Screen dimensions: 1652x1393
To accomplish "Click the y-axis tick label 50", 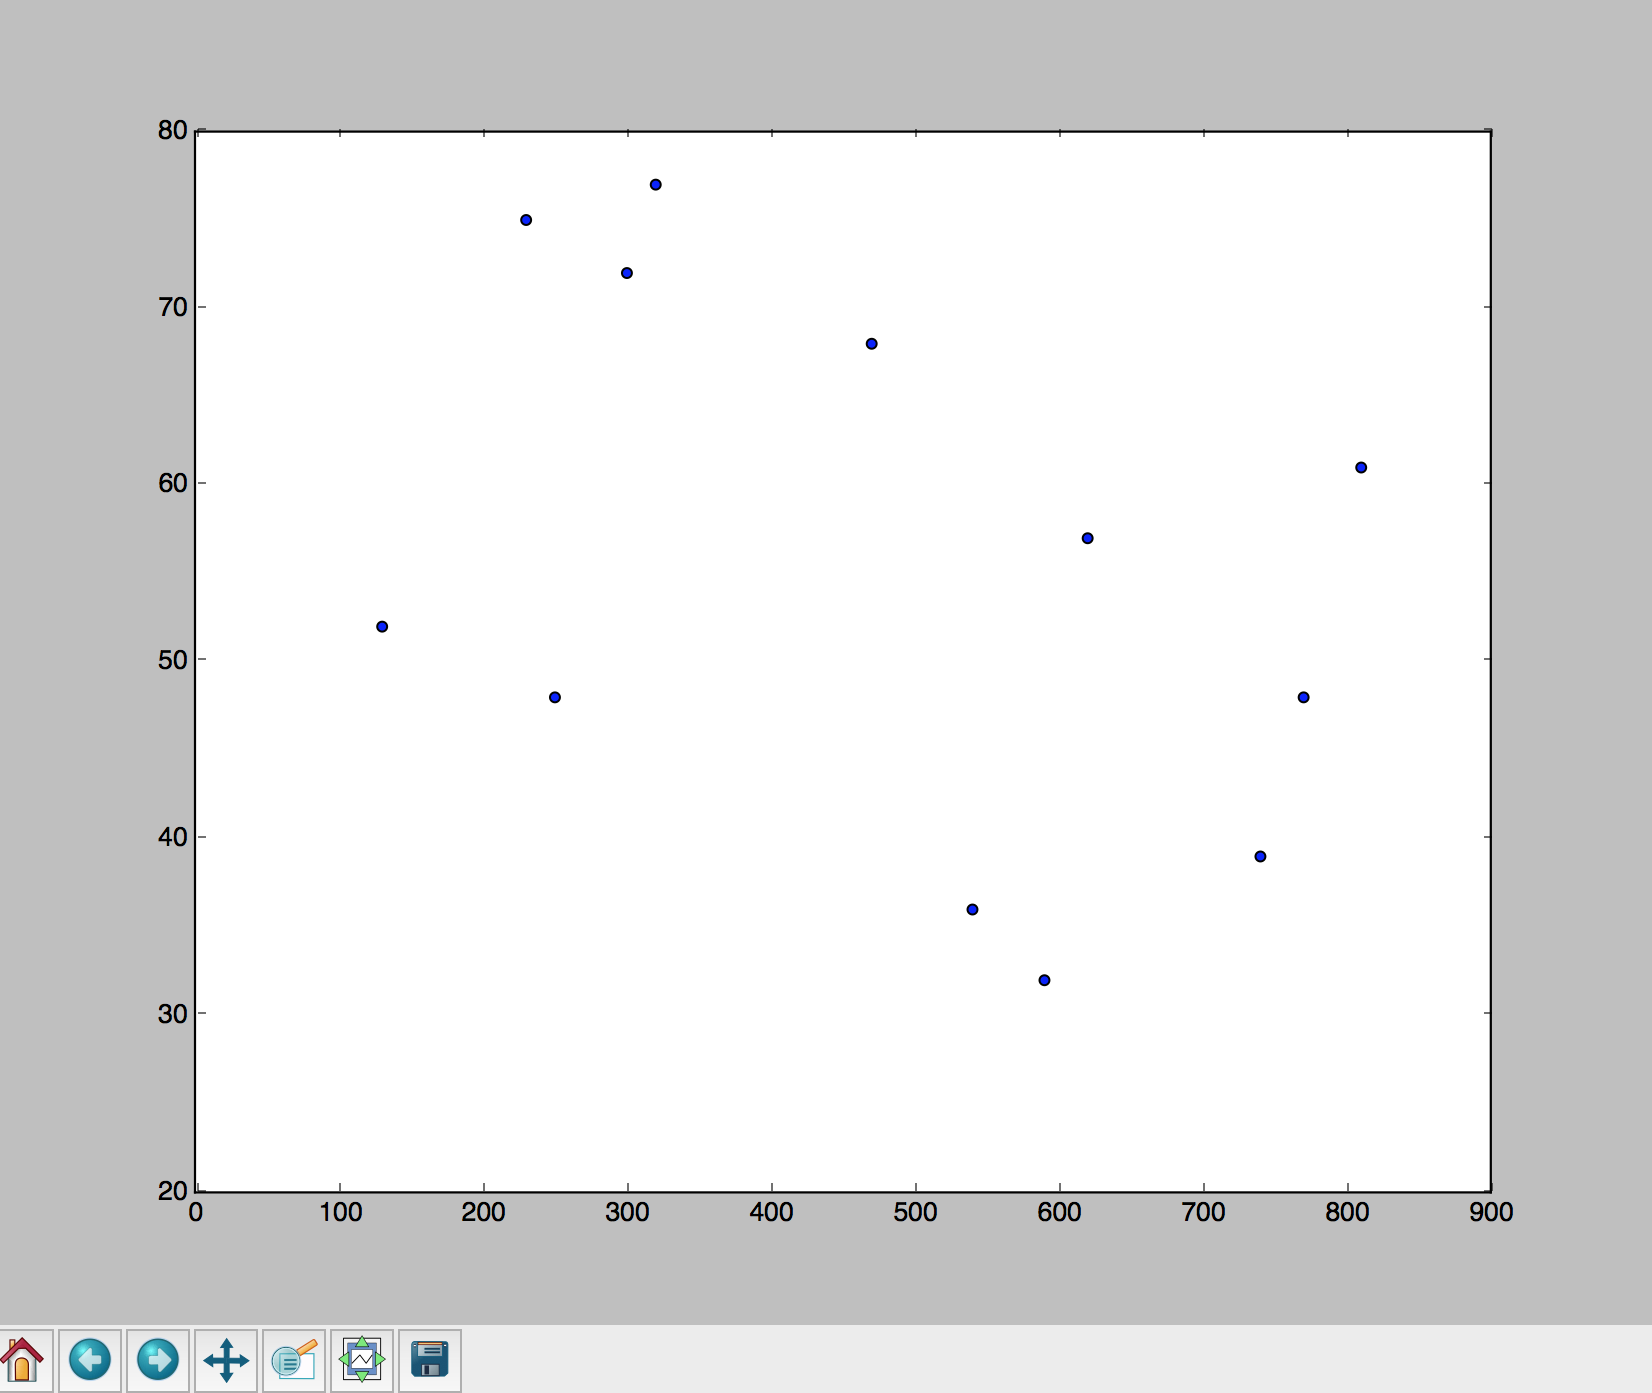I will pos(173,660).
